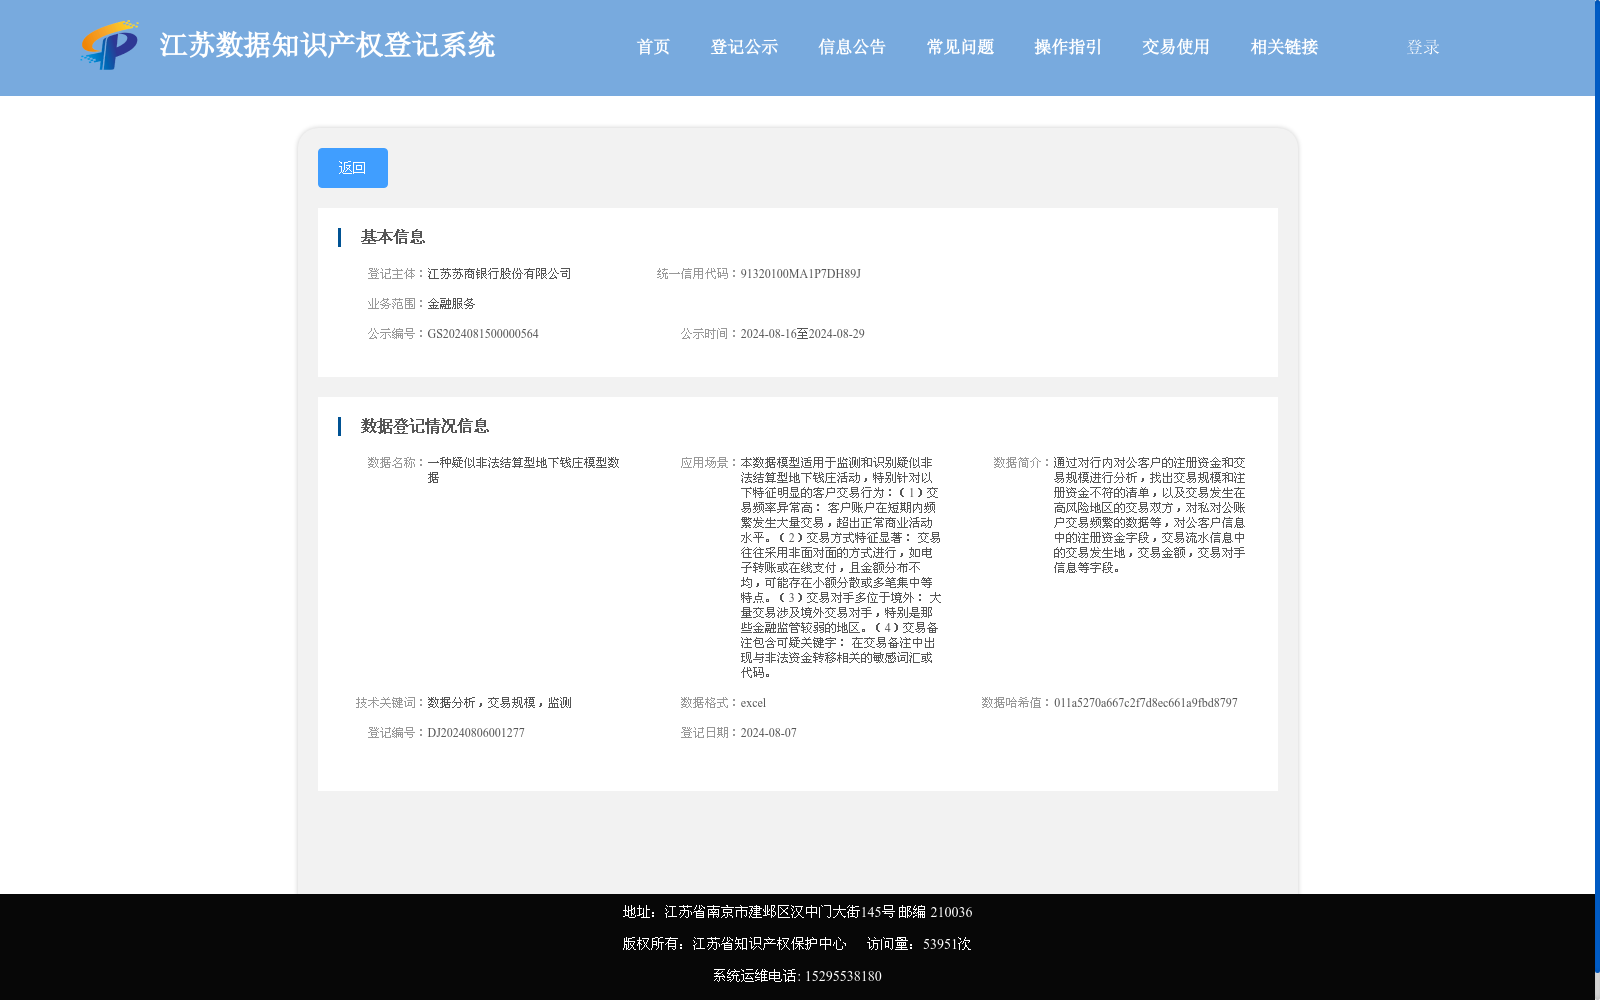Click the 江苏数据知识产权登记系统 title
Image resolution: width=1600 pixels, height=1000 pixels.
pyautogui.click(x=327, y=46)
